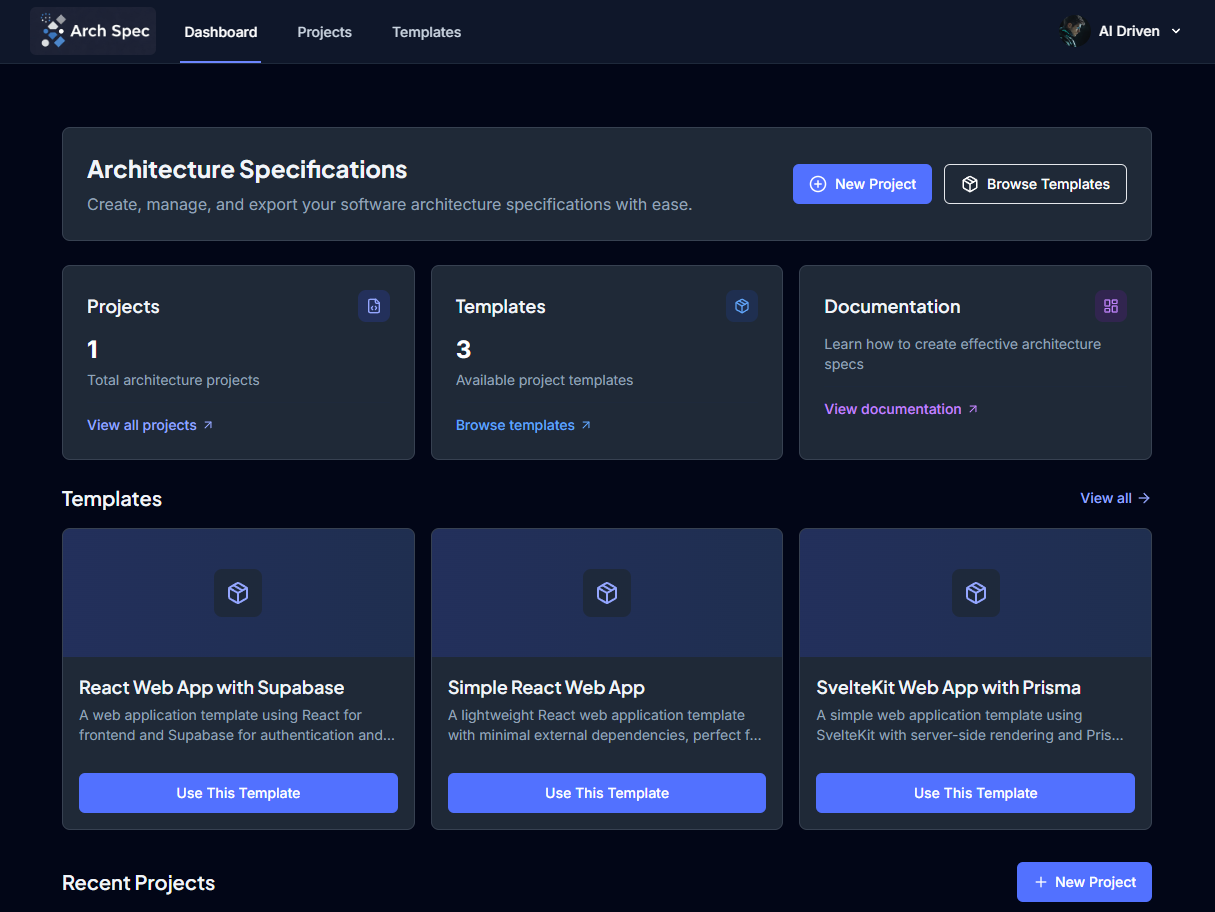Click the AI Driven username label
Viewport: 1215px width, 912px height.
tap(1129, 31)
